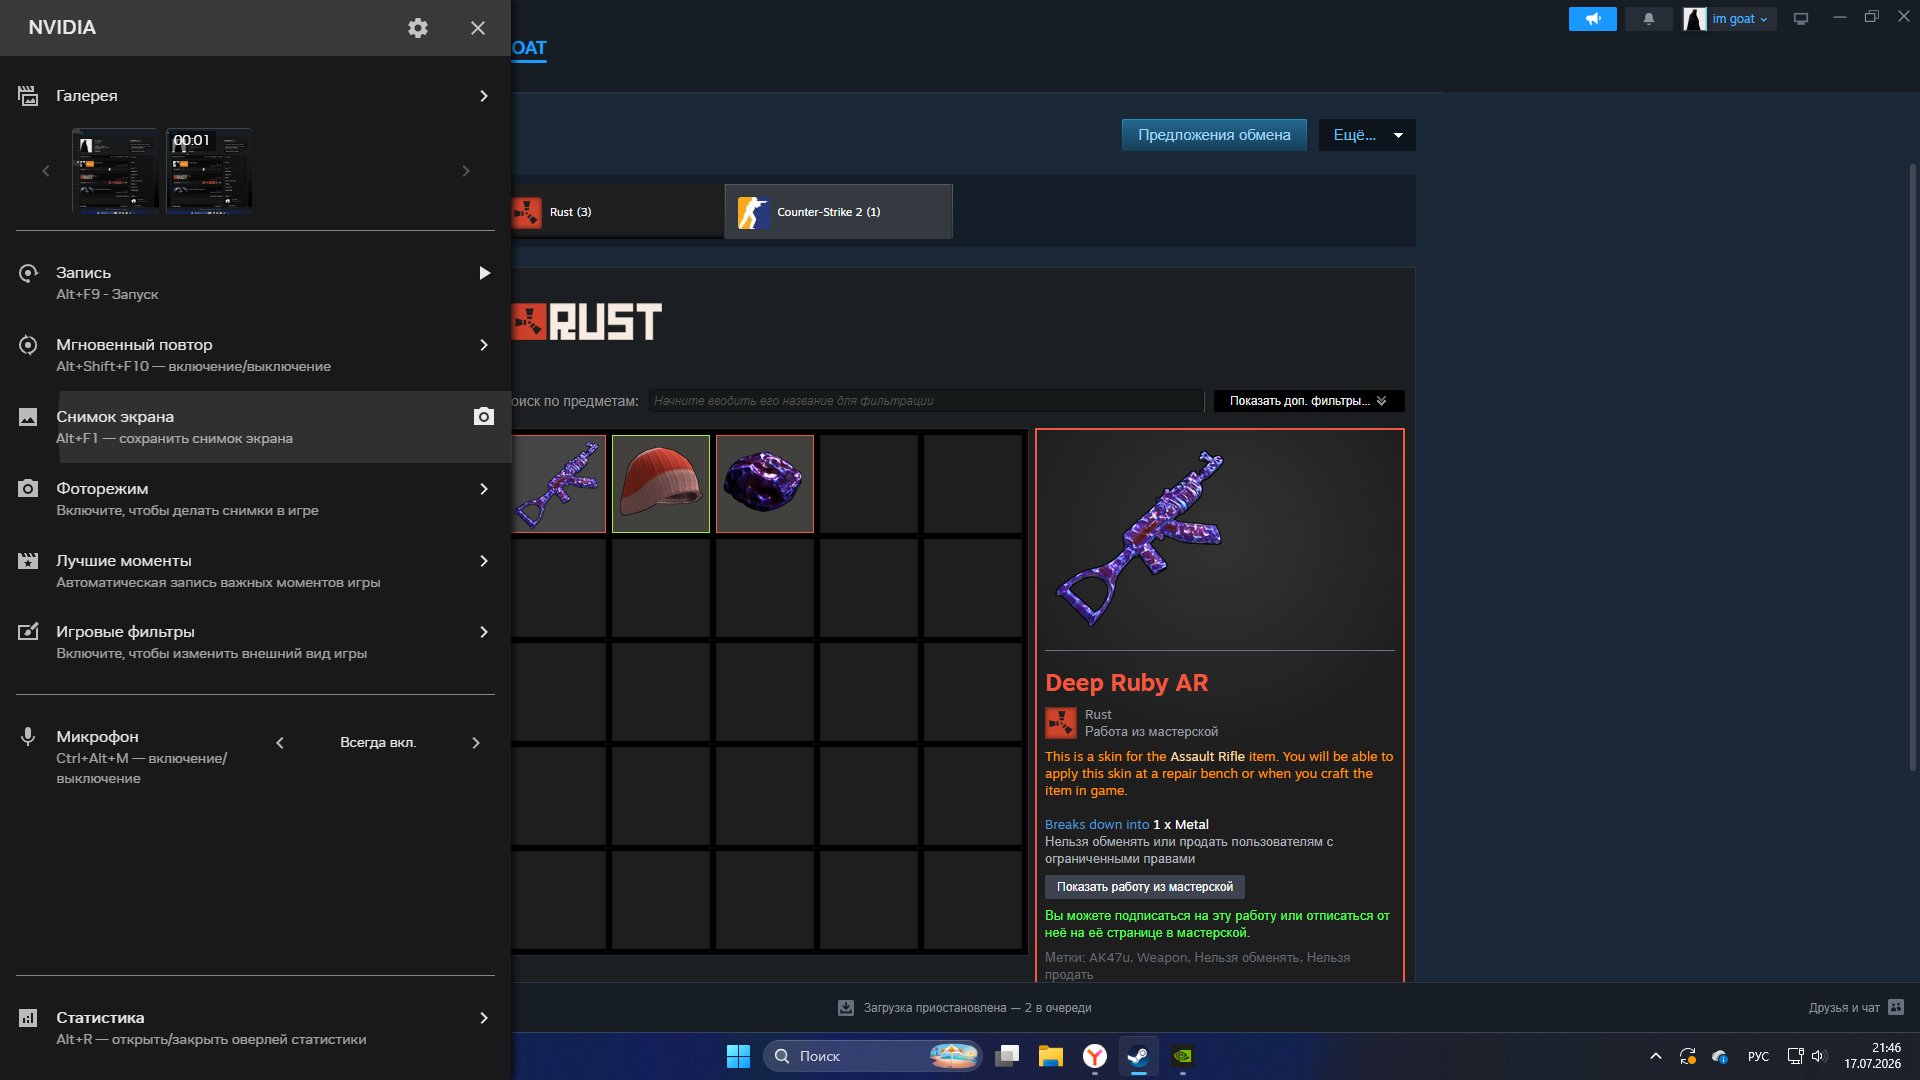Click the Фоторежим camera icon

point(28,489)
